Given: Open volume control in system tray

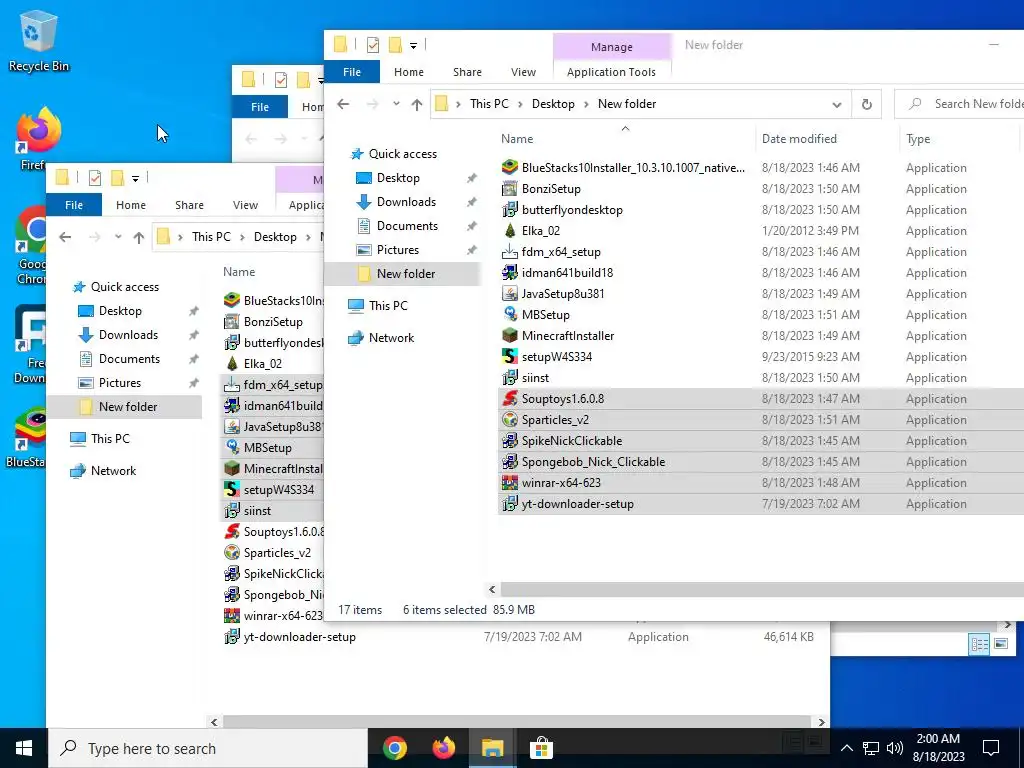Looking at the screenshot, I should [895, 748].
